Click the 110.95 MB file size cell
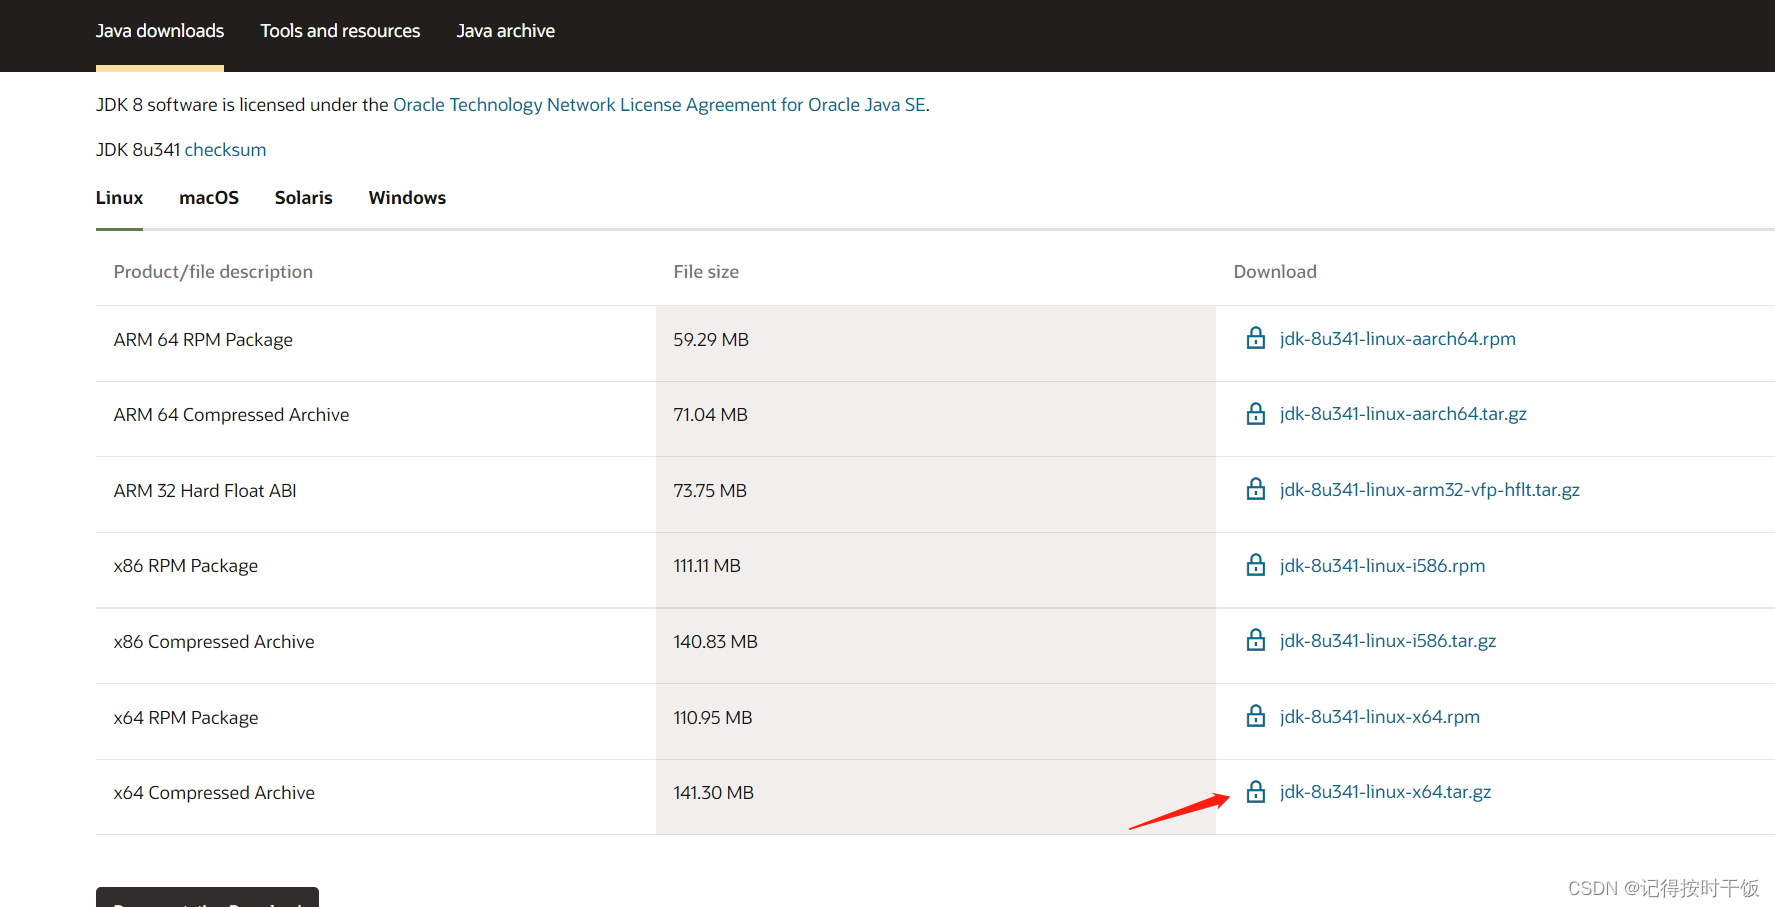The image size is (1775, 907). [936, 721]
